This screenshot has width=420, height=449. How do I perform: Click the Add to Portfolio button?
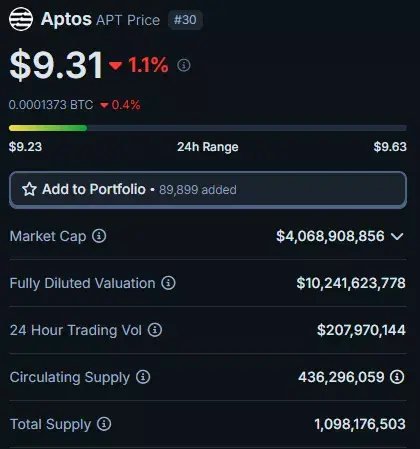tap(208, 190)
